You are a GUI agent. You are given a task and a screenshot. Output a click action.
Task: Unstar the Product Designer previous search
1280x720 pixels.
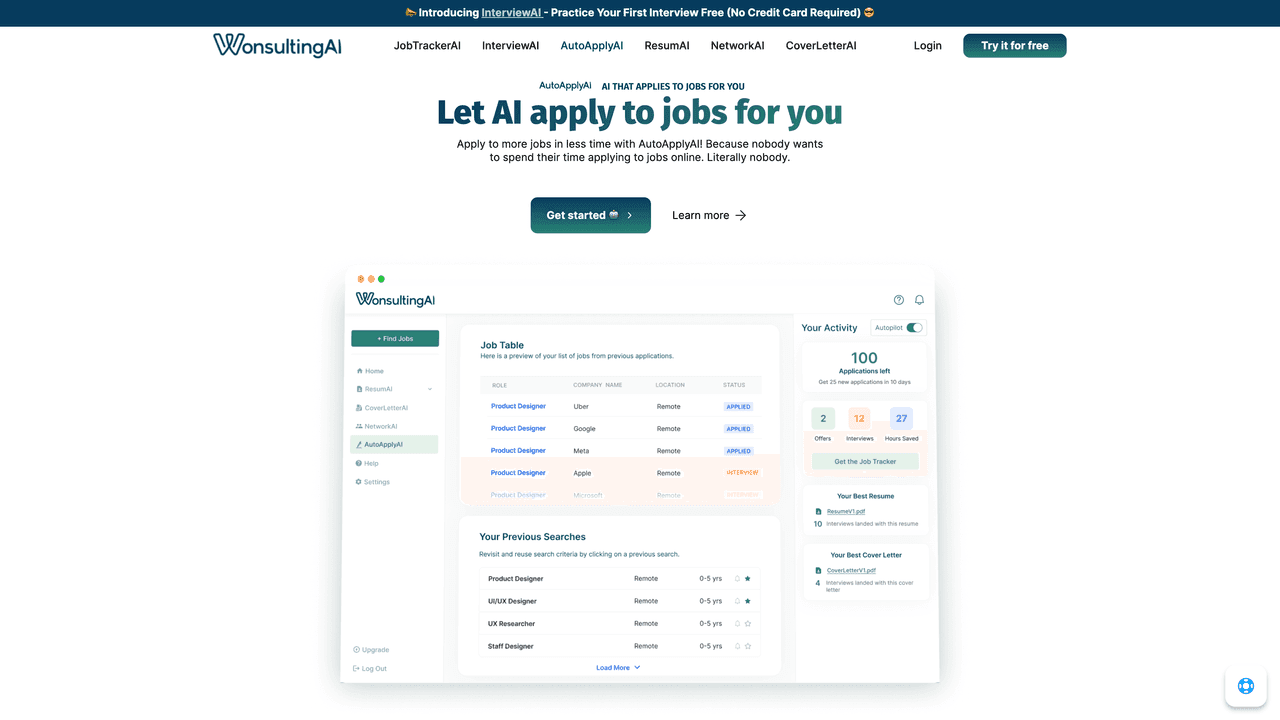click(748, 579)
